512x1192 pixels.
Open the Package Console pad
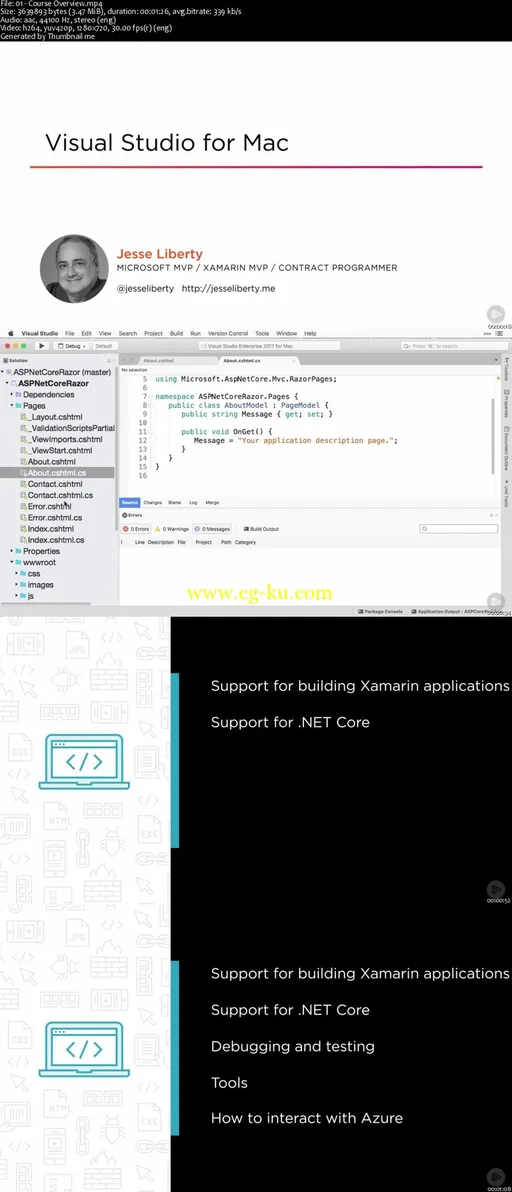coord(381,611)
